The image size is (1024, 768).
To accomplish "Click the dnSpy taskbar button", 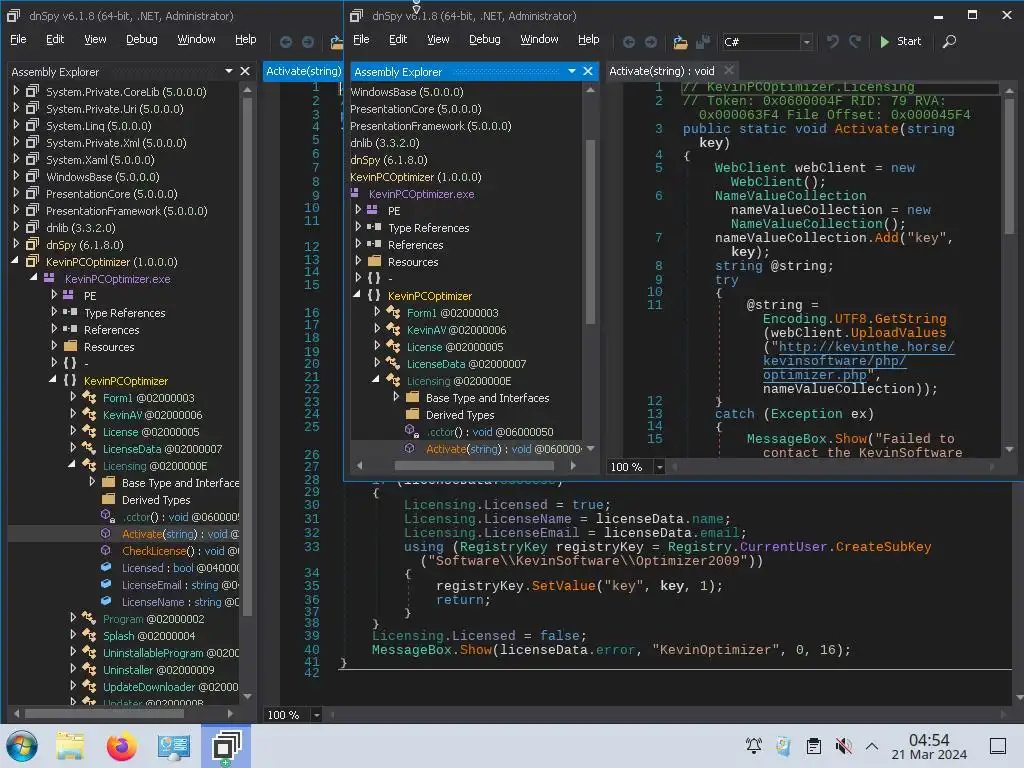I will pos(226,746).
